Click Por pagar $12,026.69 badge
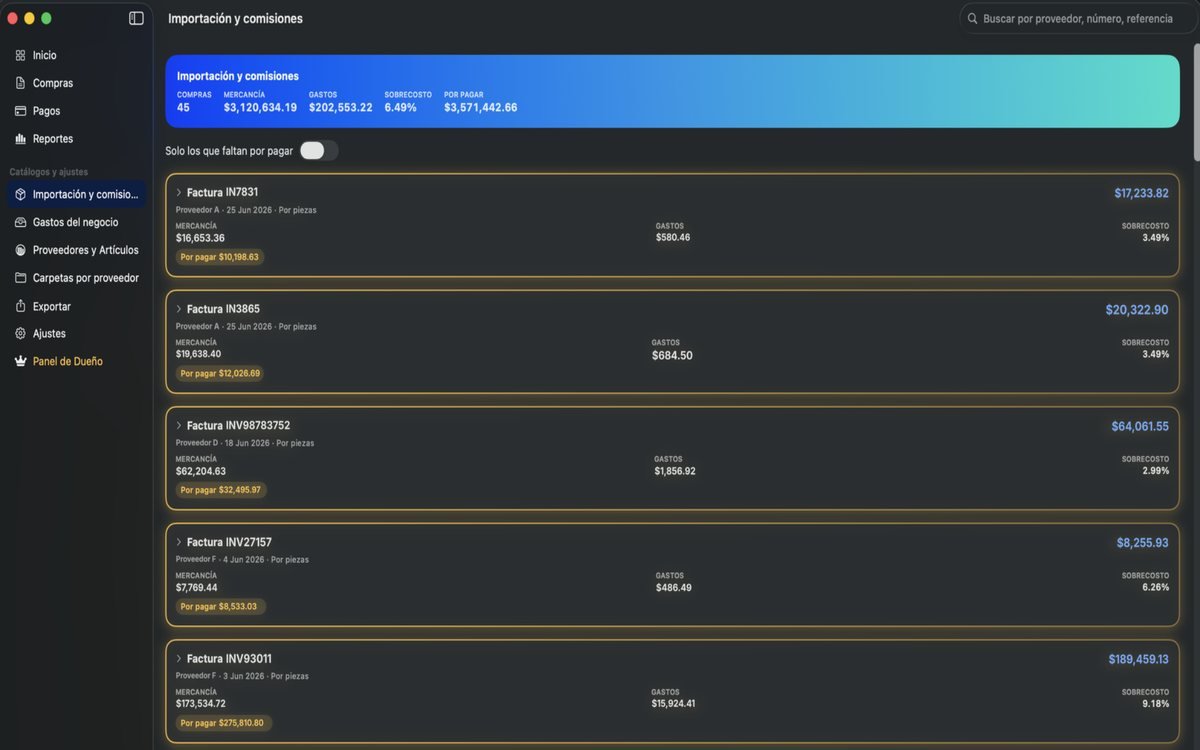1200x750 pixels. pyautogui.click(x=220, y=374)
